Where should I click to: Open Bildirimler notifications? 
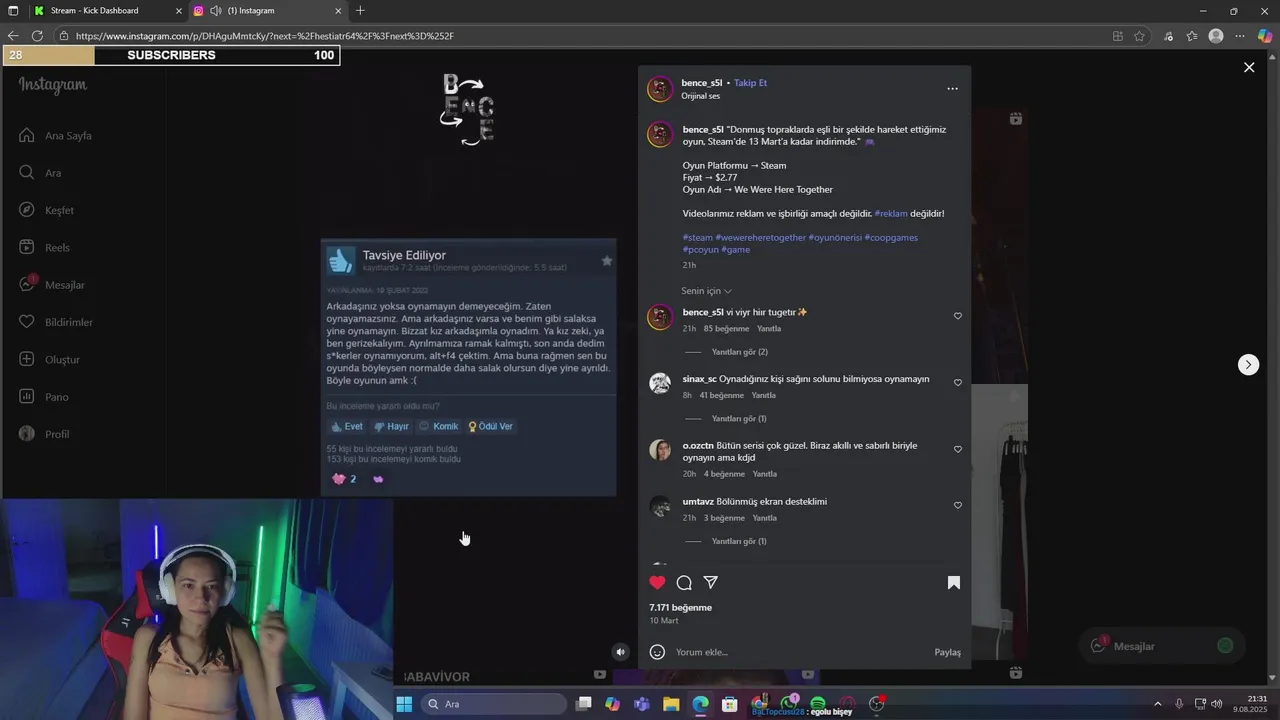(56, 322)
